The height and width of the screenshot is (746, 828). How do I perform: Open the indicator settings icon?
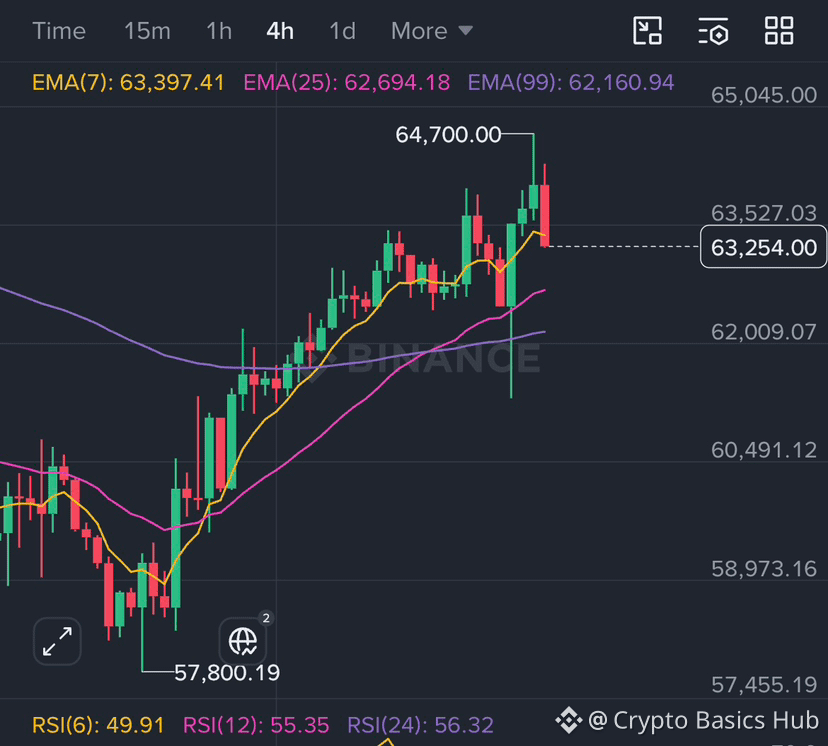pos(713,31)
